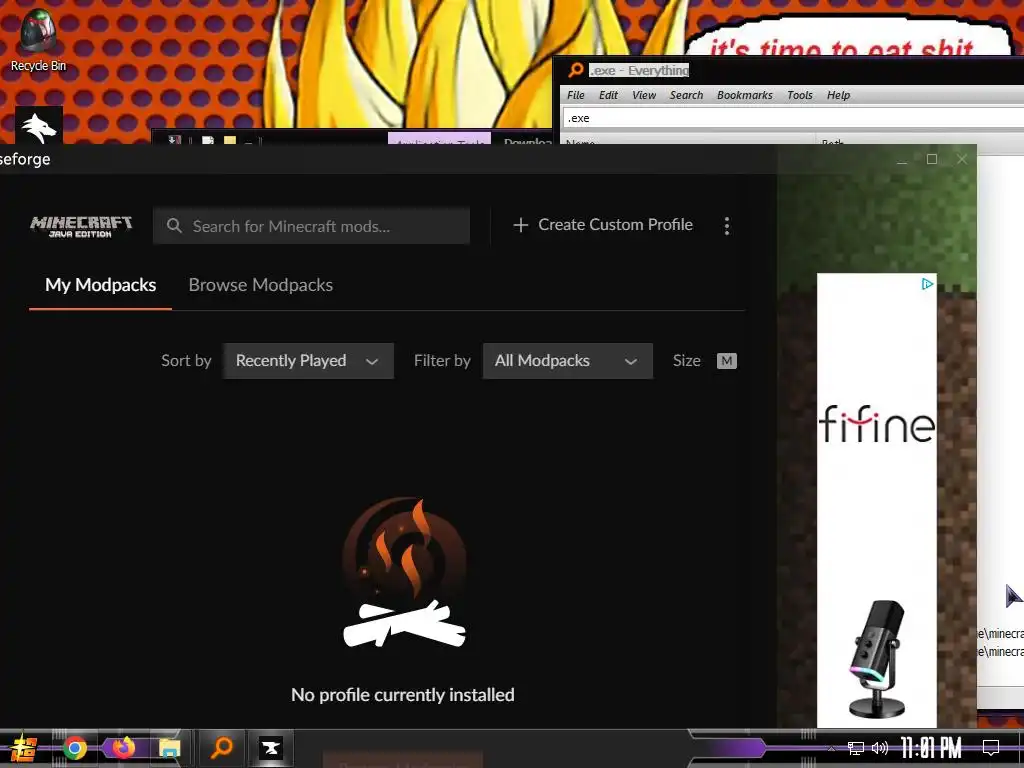Click the campfire no-profile illustration
This screenshot has width=1024, height=768.
(404, 573)
